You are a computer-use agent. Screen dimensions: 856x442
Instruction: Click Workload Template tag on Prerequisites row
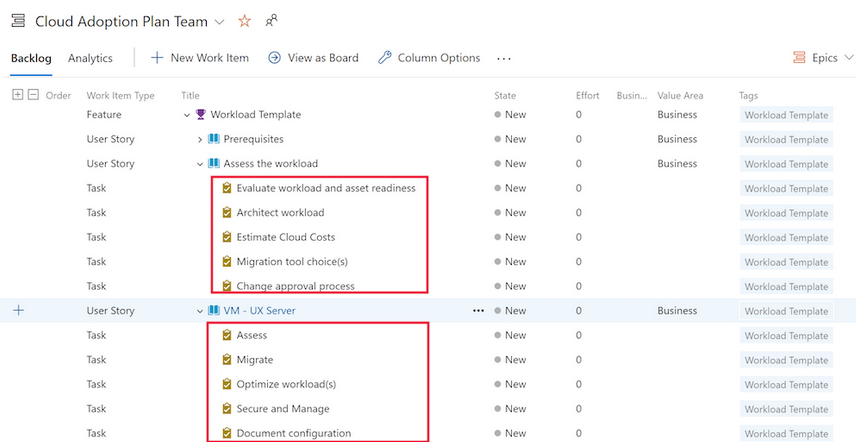786,140
